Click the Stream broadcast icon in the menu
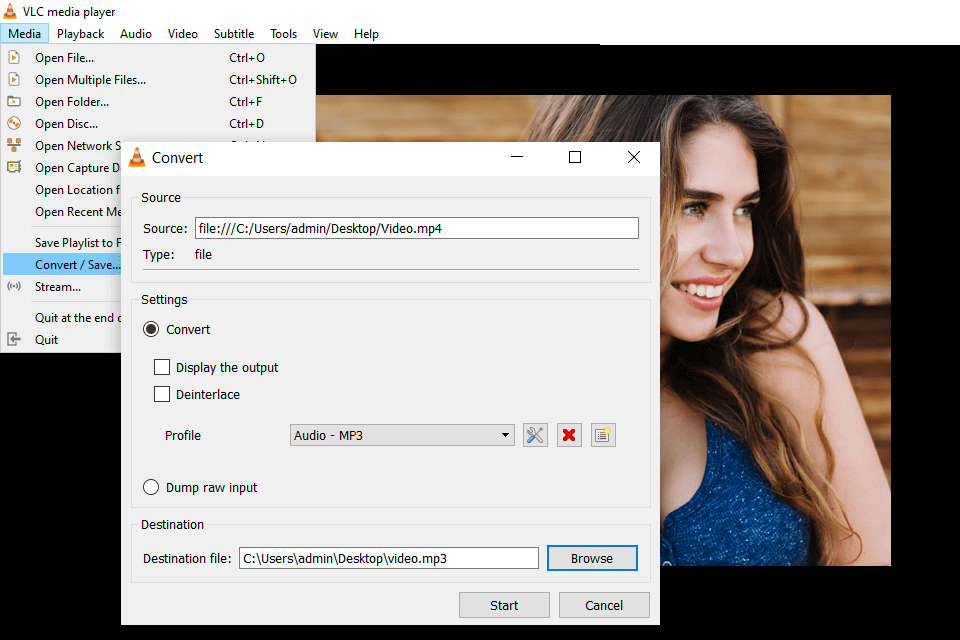The height and width of the screenshot is (640, 960). tap(14, 286)
